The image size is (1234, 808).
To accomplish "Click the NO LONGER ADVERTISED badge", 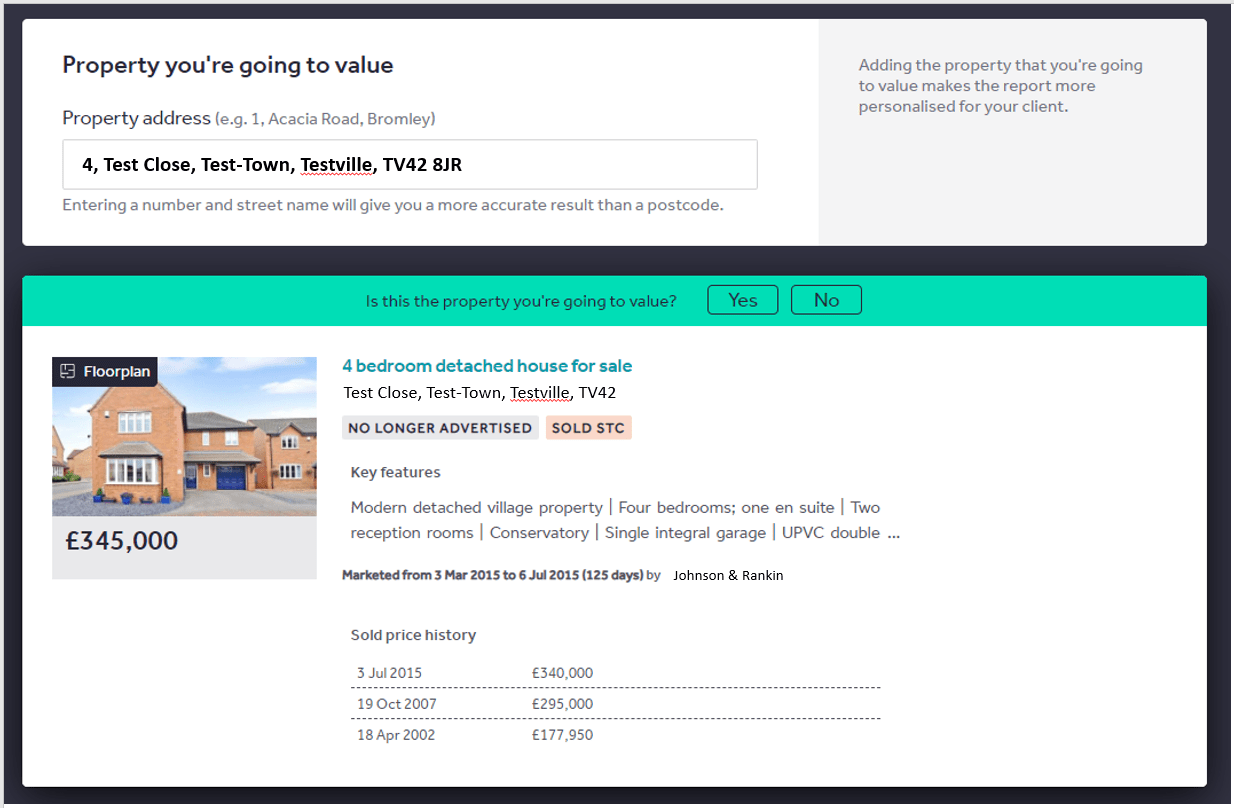I will [440, 427].
